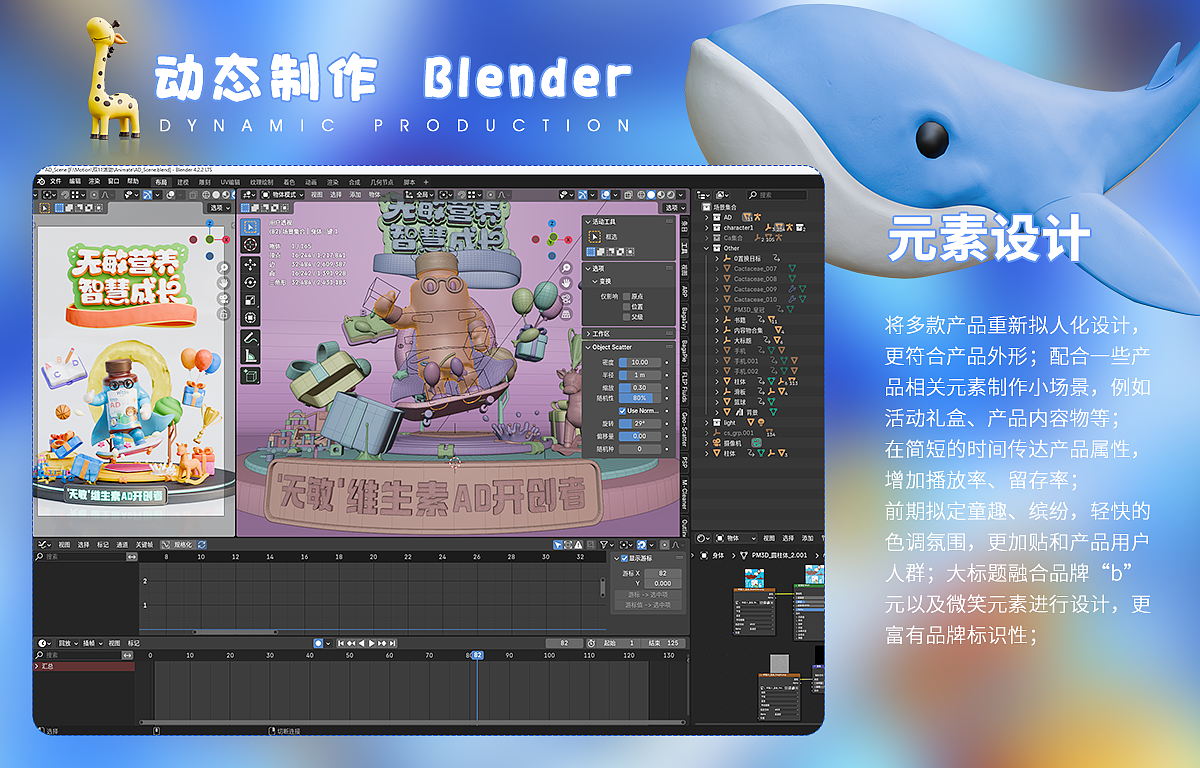The width and height of the screenshot is (1200, 768).
Task: Select the Annotate tool
Action: coord(250,339)
